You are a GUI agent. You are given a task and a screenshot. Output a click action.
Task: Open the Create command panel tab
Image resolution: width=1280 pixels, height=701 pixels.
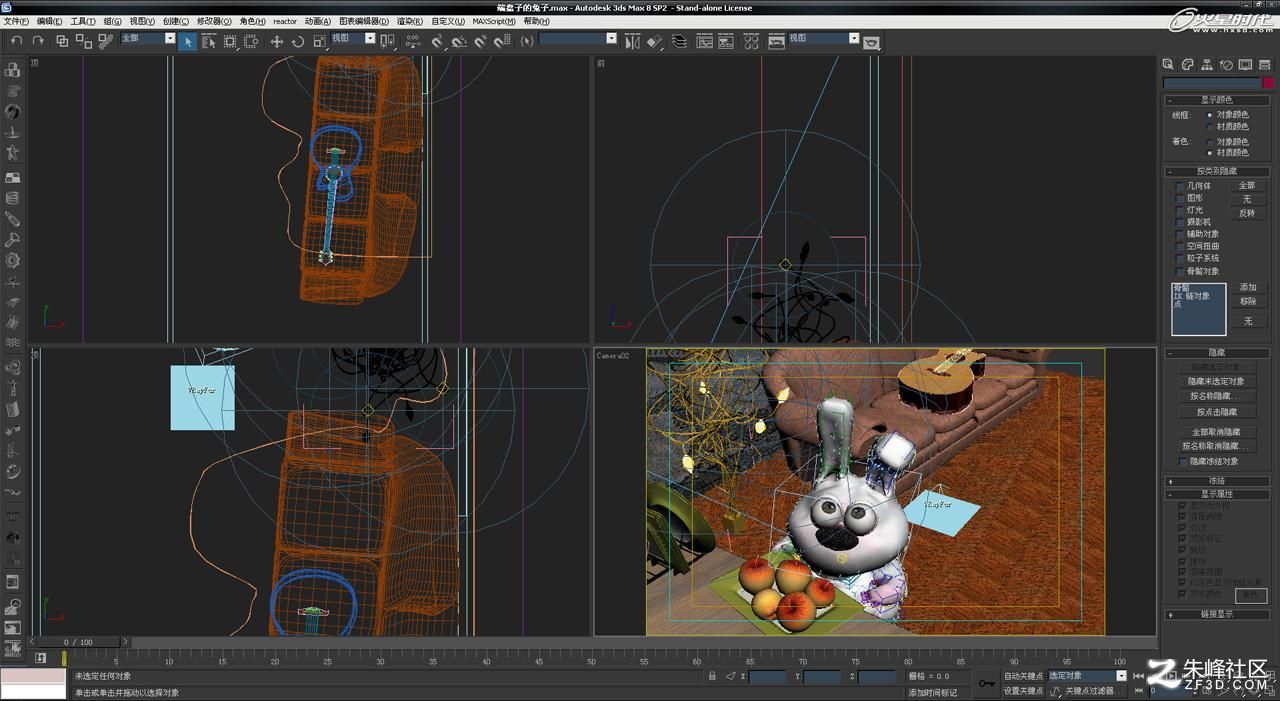click(1168, 64)
